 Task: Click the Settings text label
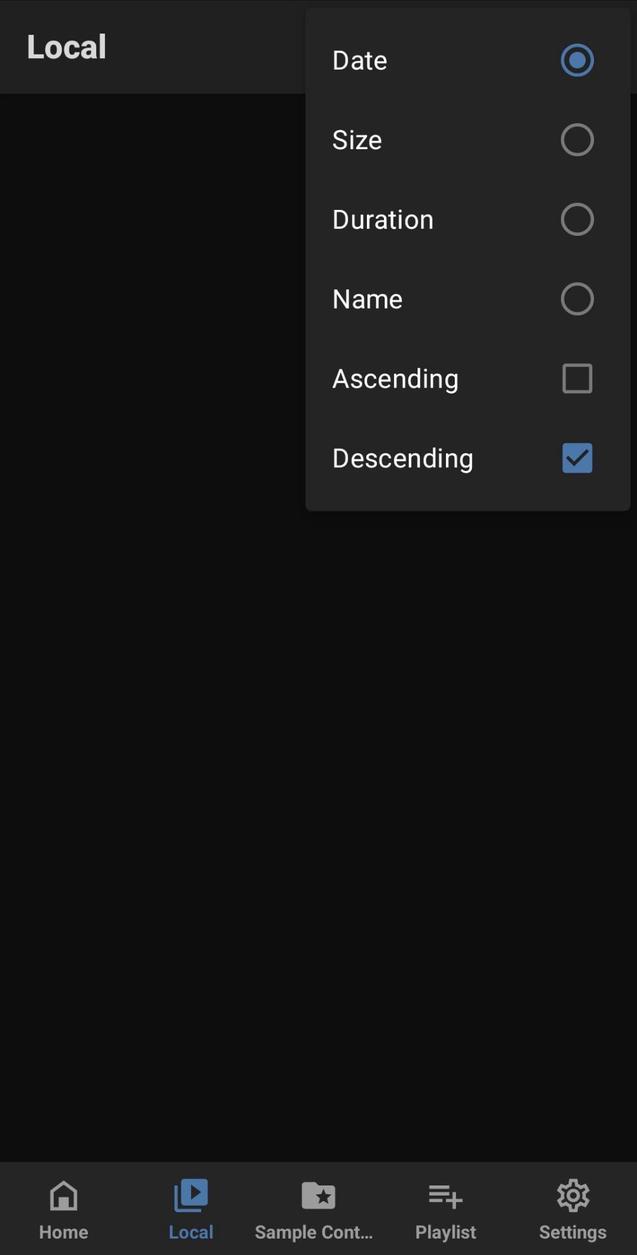(572, 1232)
